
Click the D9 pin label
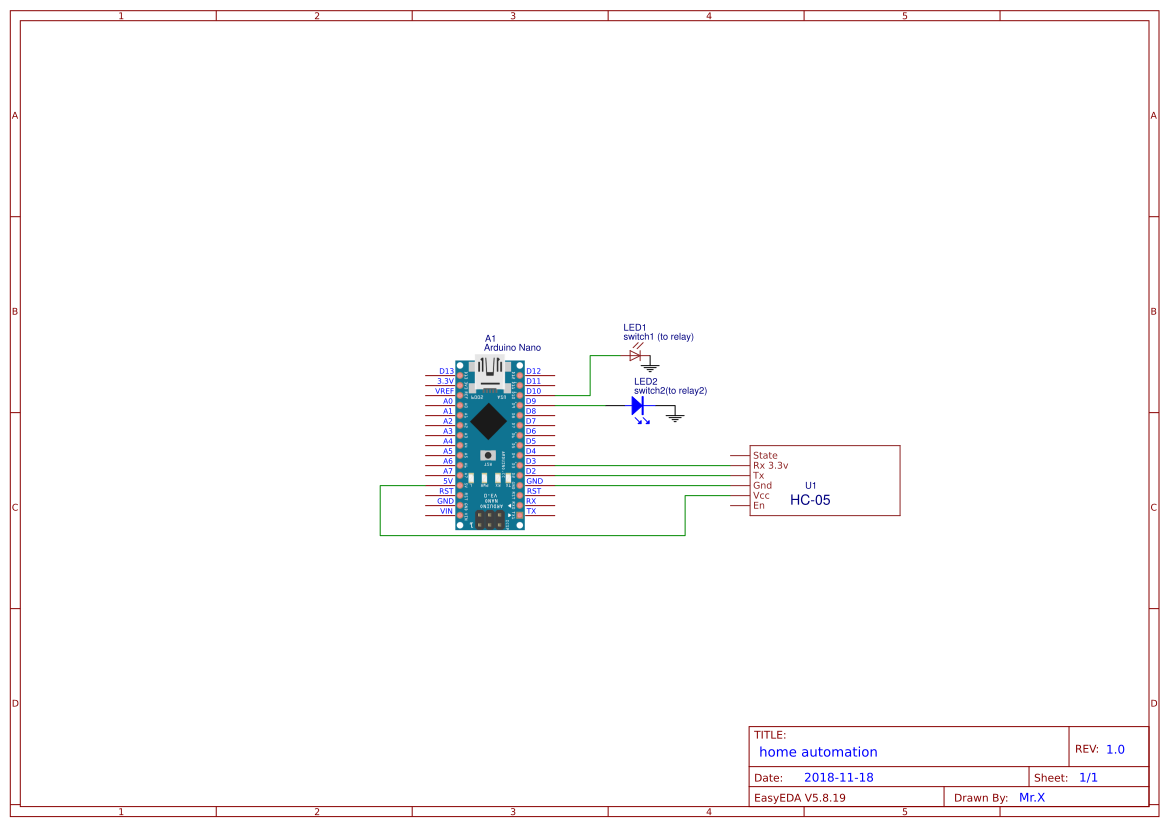pos(531,401)
